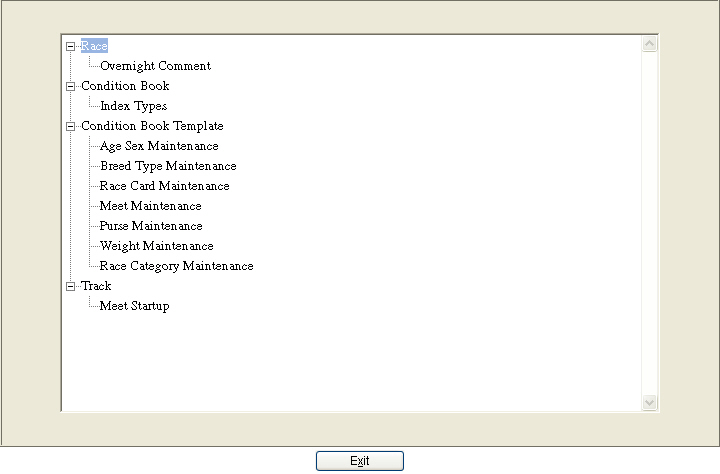Click the scrollbar down arrow
This screenshot has width=720, height=474.
pos(649,402)
